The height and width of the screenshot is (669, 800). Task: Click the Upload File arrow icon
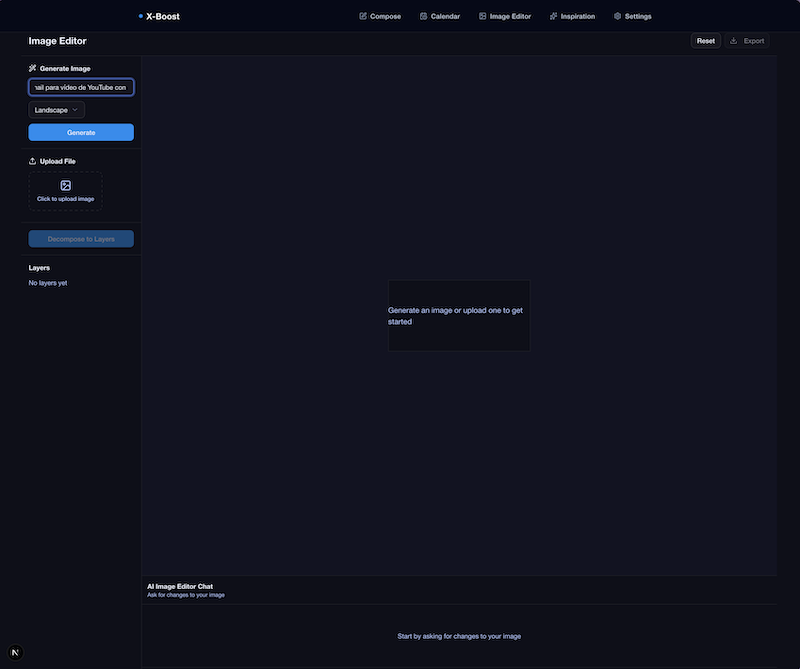click(33, 161)
